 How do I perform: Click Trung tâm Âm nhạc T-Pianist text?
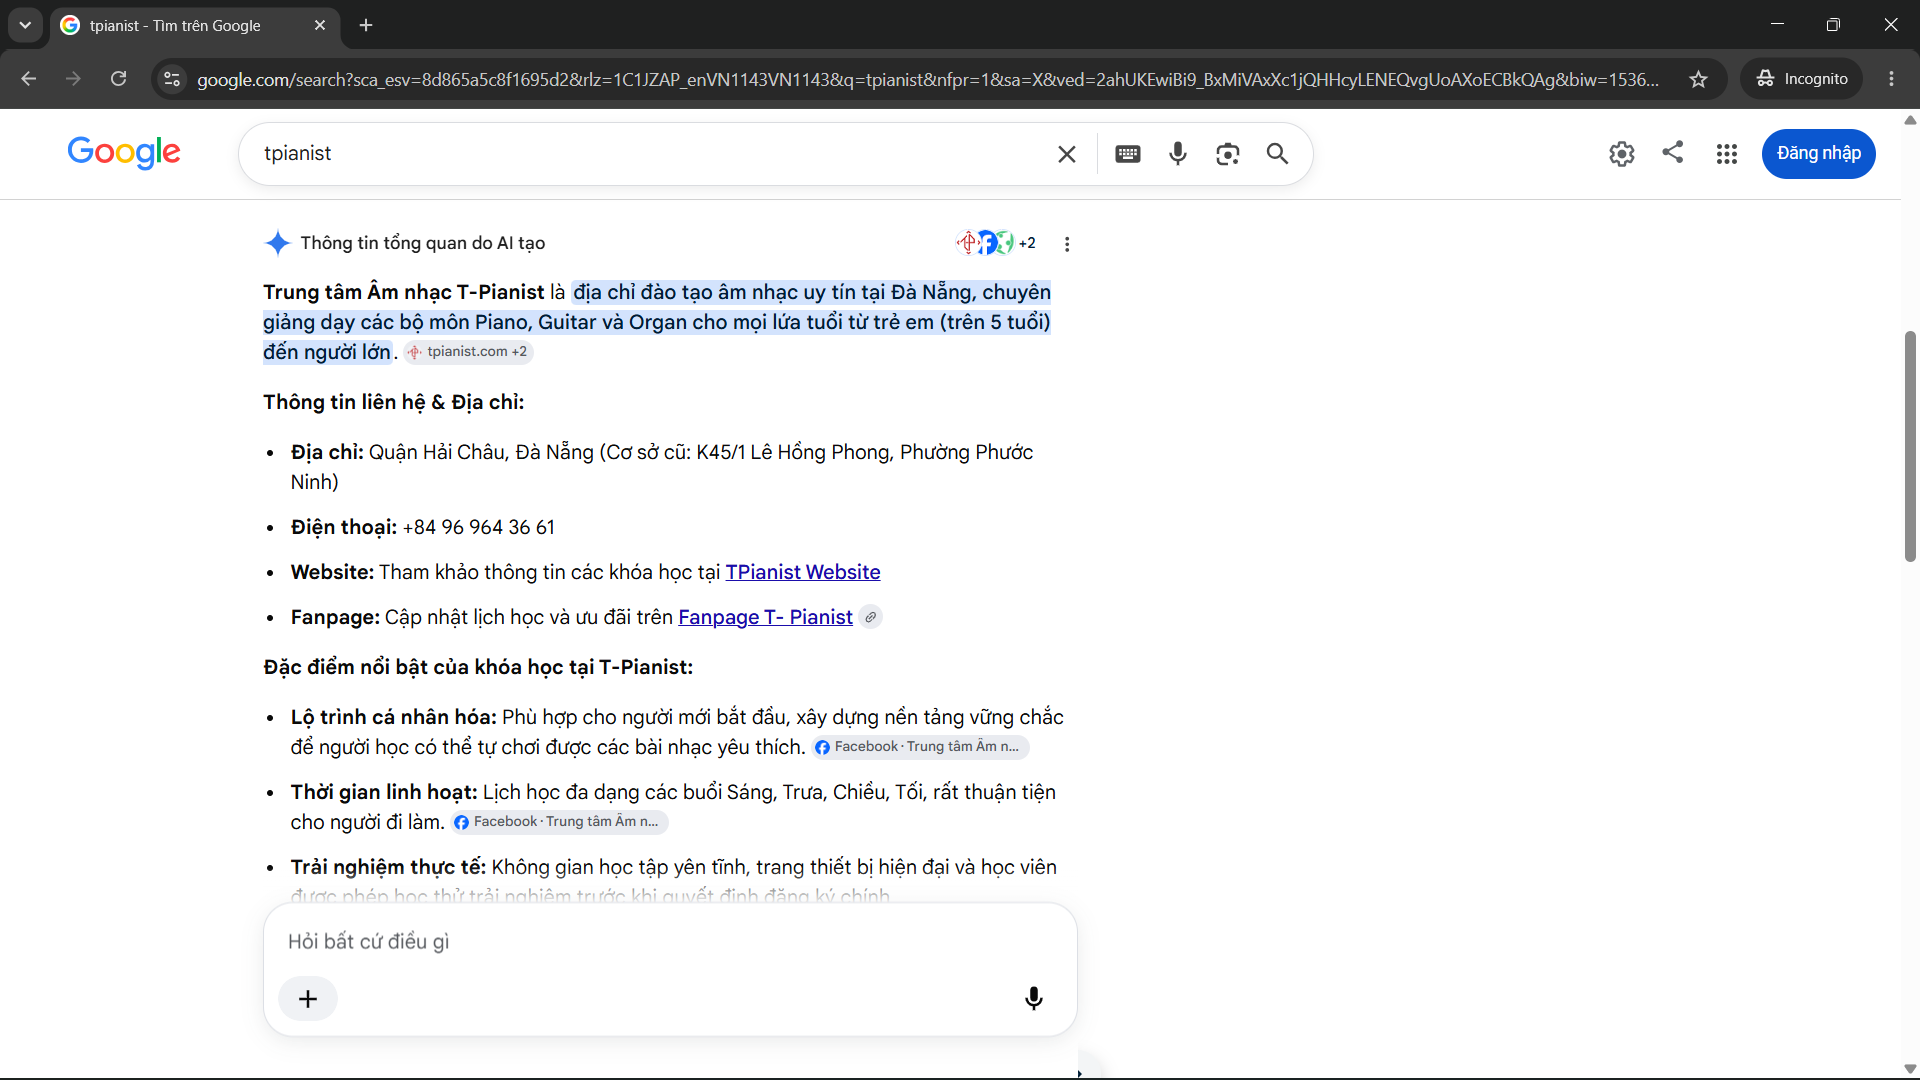[x=404, y=292]
